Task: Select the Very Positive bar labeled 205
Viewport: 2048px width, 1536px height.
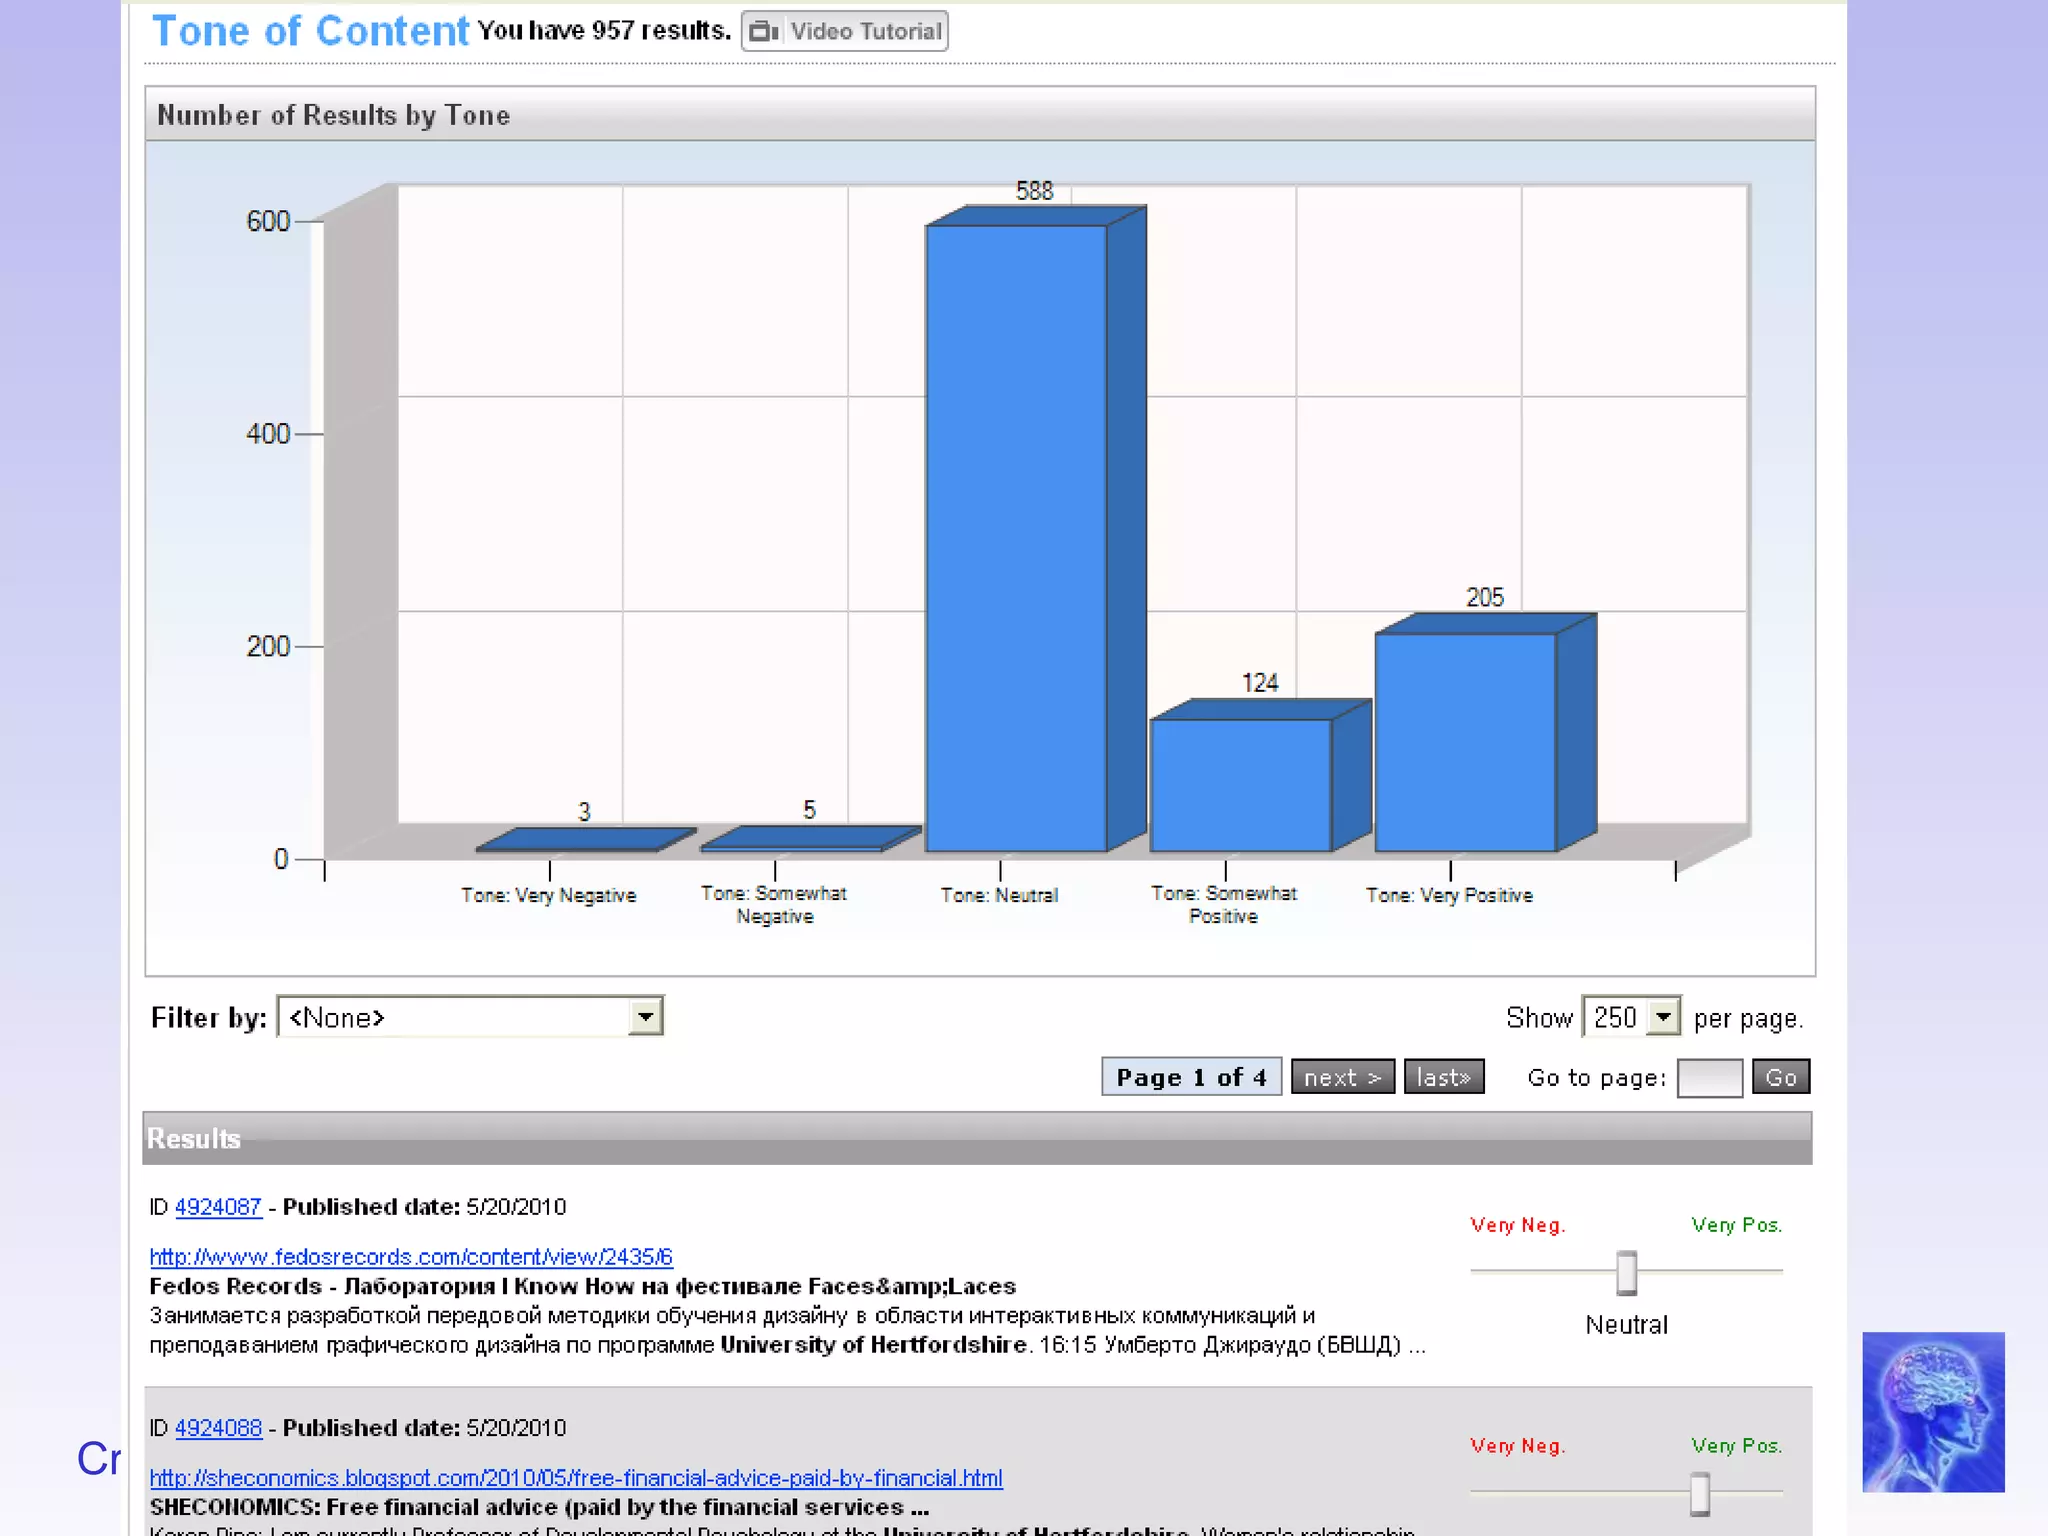Action: [1465, 742]
